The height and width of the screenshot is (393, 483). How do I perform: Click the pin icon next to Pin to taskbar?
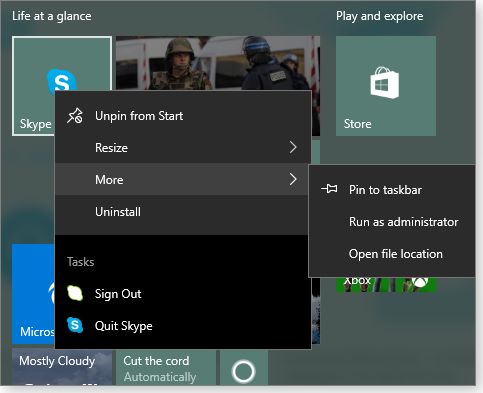click(x=329, y=189)
